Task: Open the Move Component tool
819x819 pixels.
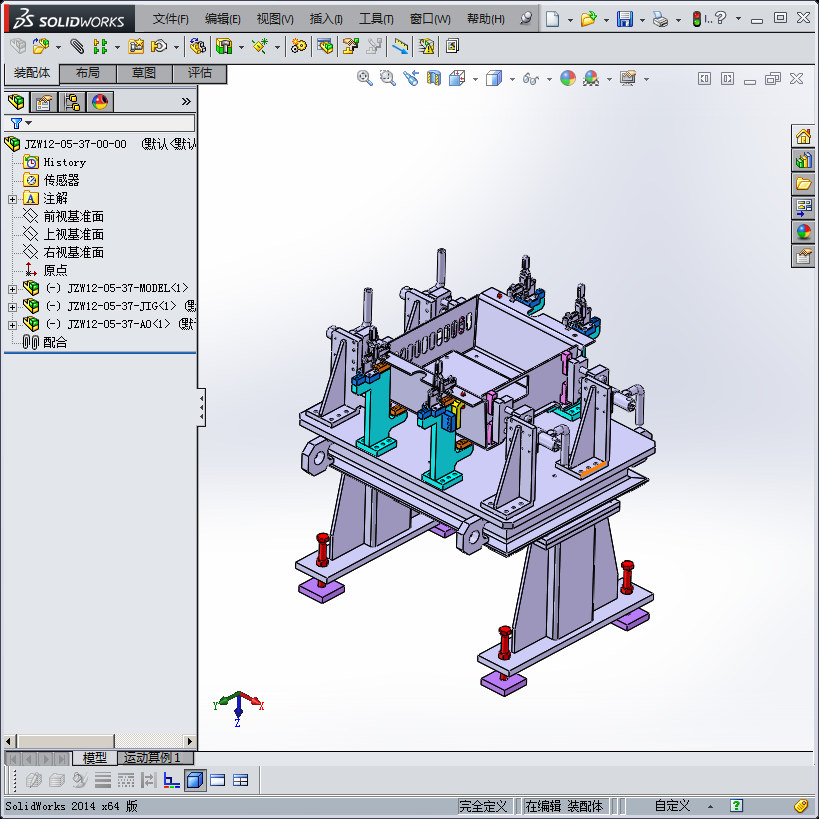Action: [x=159, y=46]
